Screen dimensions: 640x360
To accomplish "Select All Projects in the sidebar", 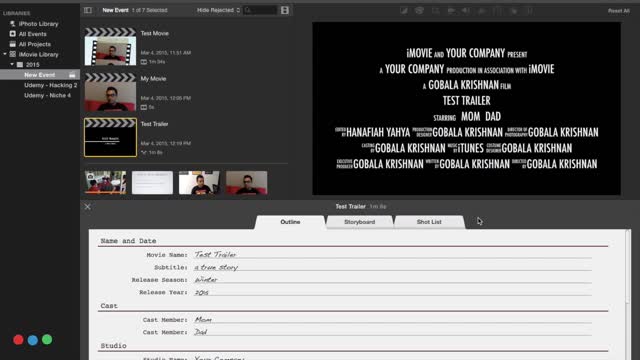I will tap(35, 44).
